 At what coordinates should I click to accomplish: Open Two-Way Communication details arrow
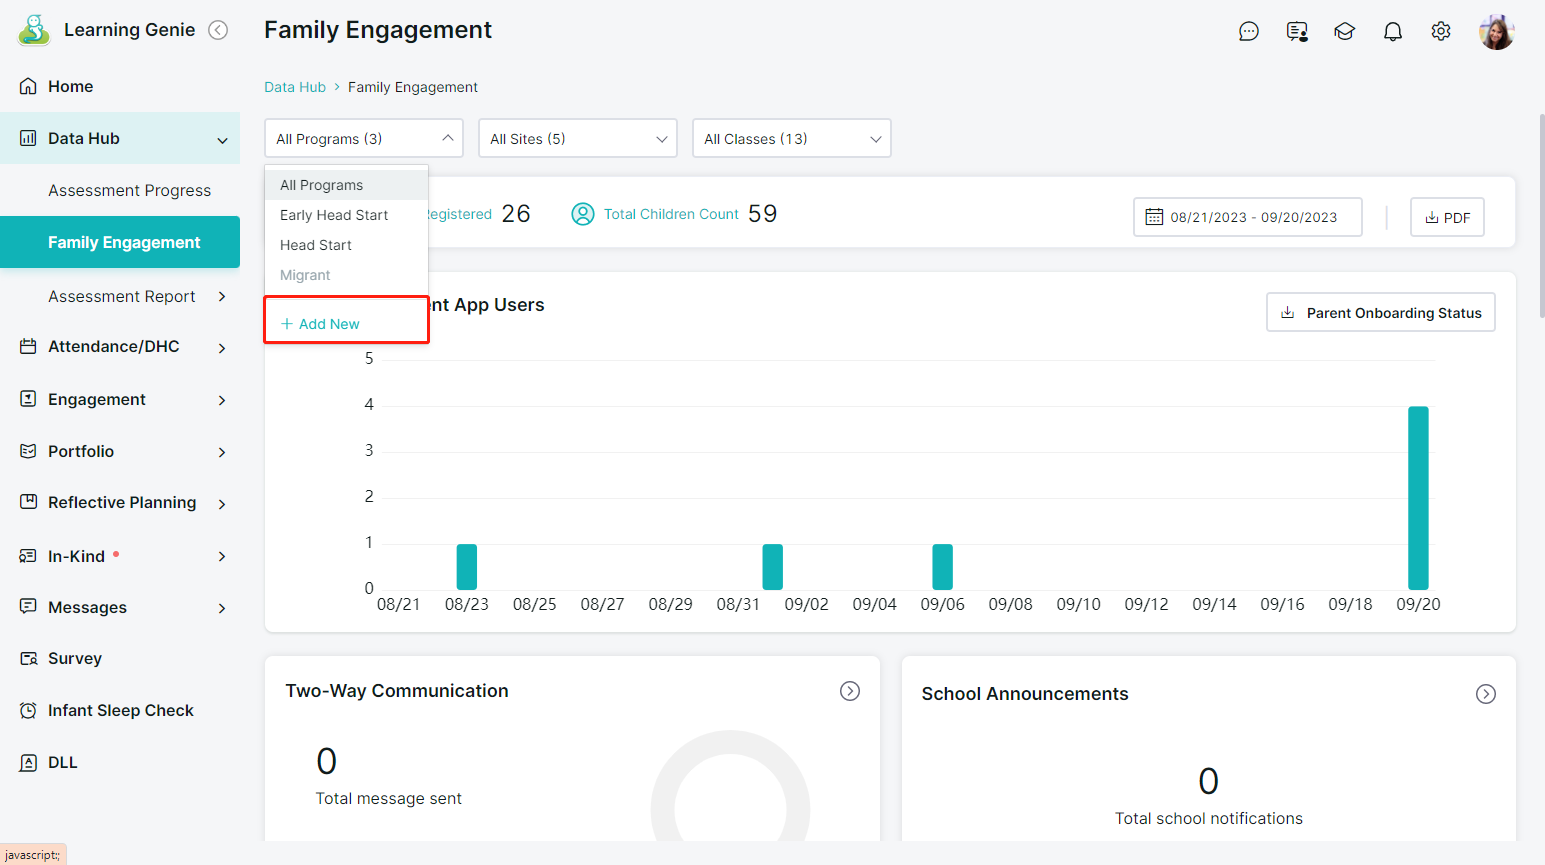(850, 691)
